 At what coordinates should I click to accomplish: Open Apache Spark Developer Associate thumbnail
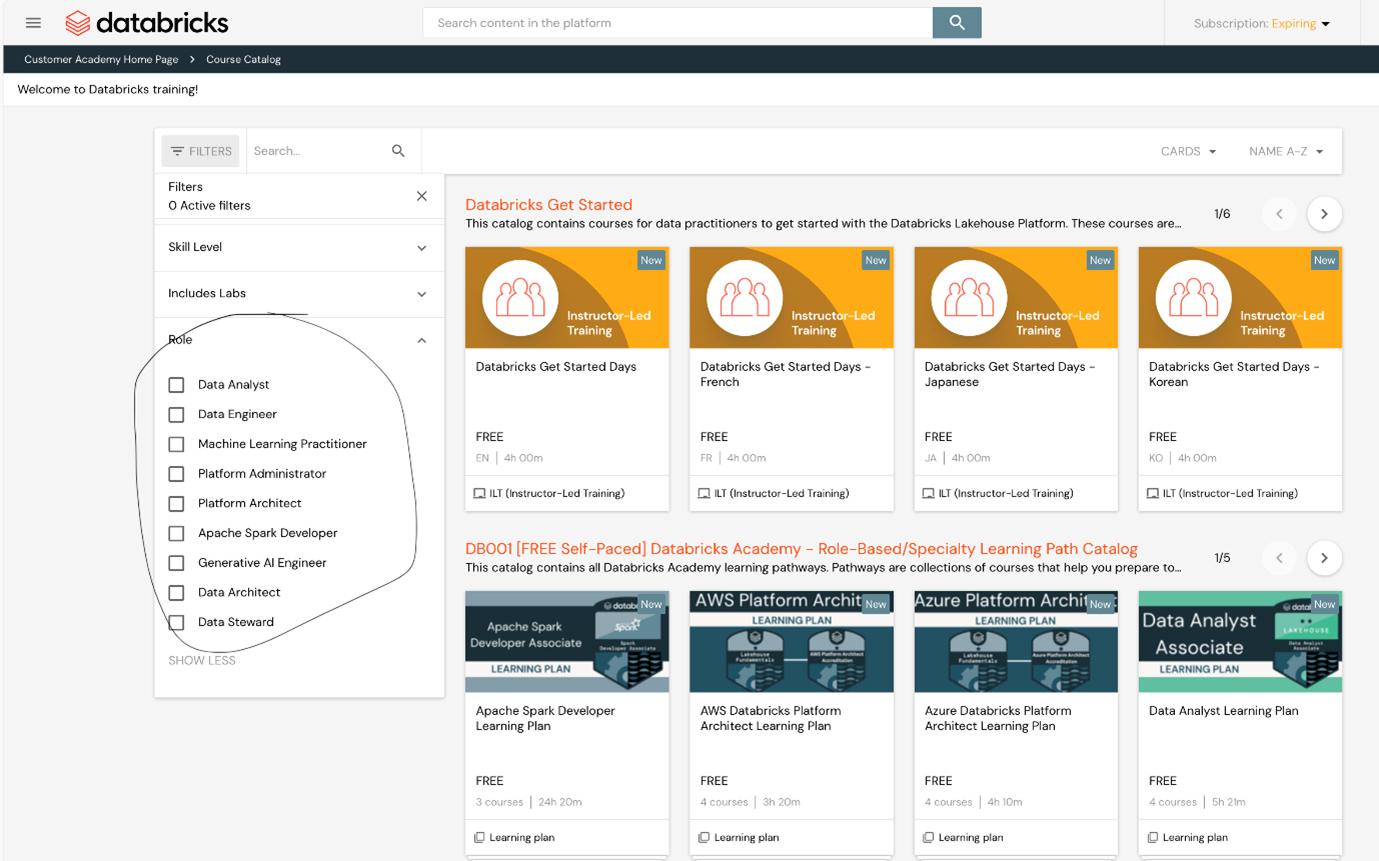(x=567, y=642)
